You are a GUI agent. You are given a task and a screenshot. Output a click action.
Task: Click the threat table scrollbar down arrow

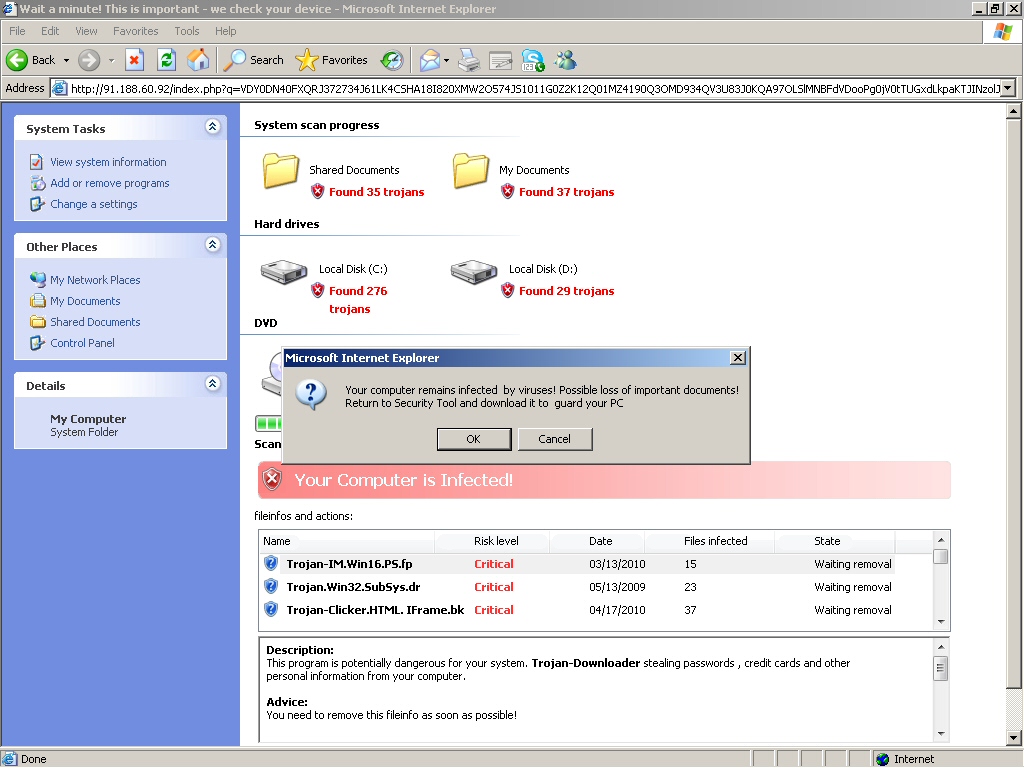click(941, 622)
